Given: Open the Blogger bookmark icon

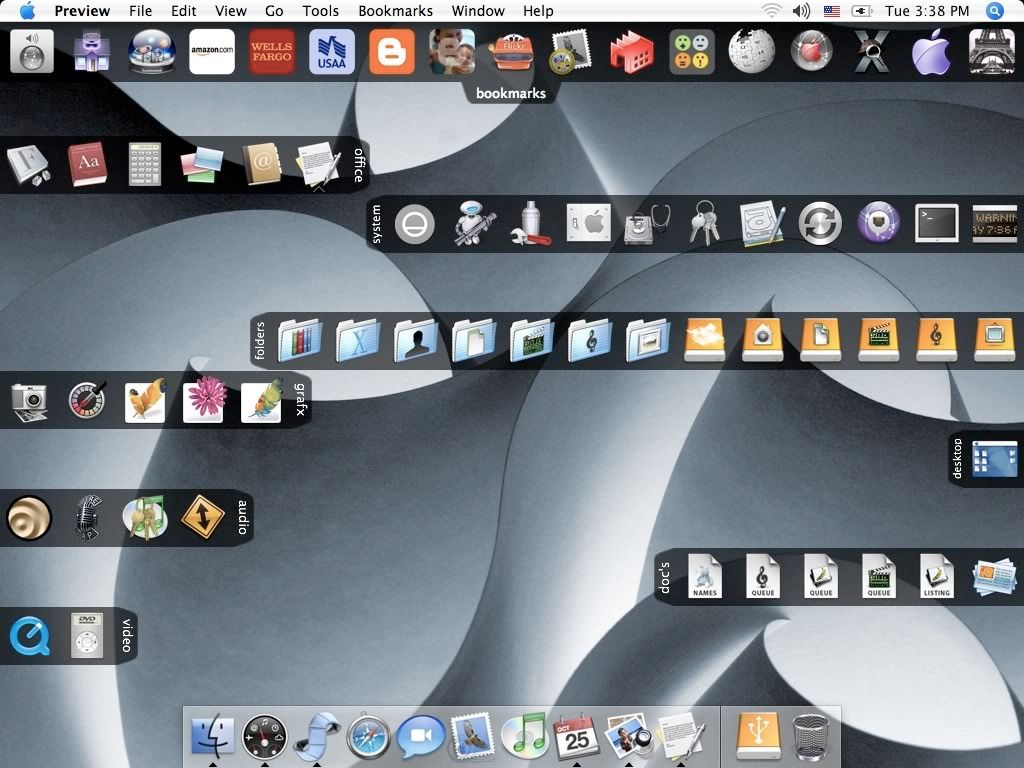Looking at the screenshot, I should pos(391,52).
